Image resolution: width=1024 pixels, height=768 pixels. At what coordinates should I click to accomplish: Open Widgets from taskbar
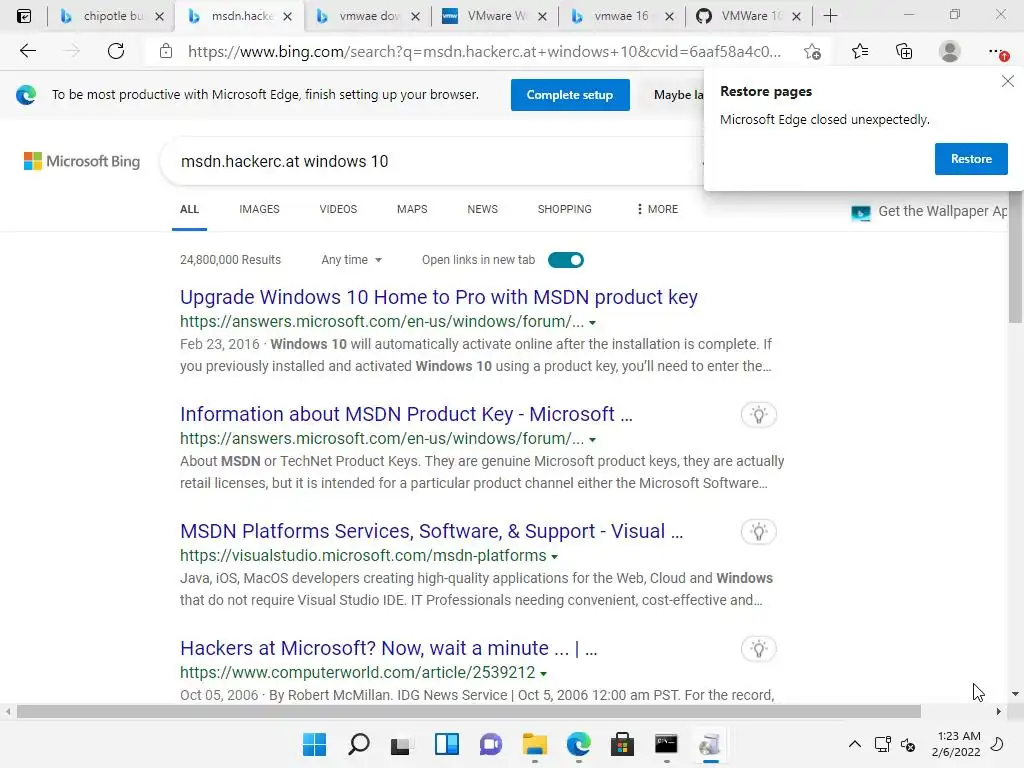447,744
